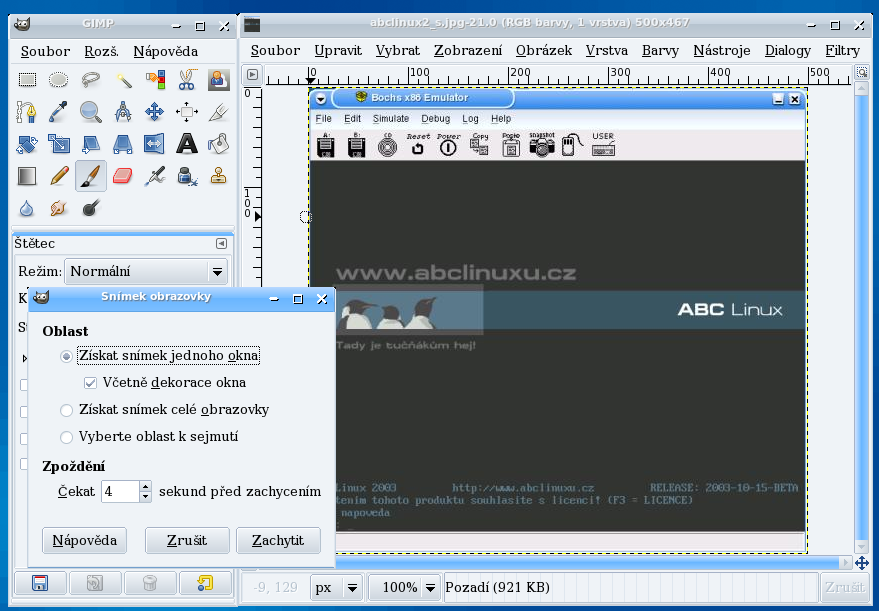
Task: Select the Bucket Fill tool
Action: (x=219, y=144)
